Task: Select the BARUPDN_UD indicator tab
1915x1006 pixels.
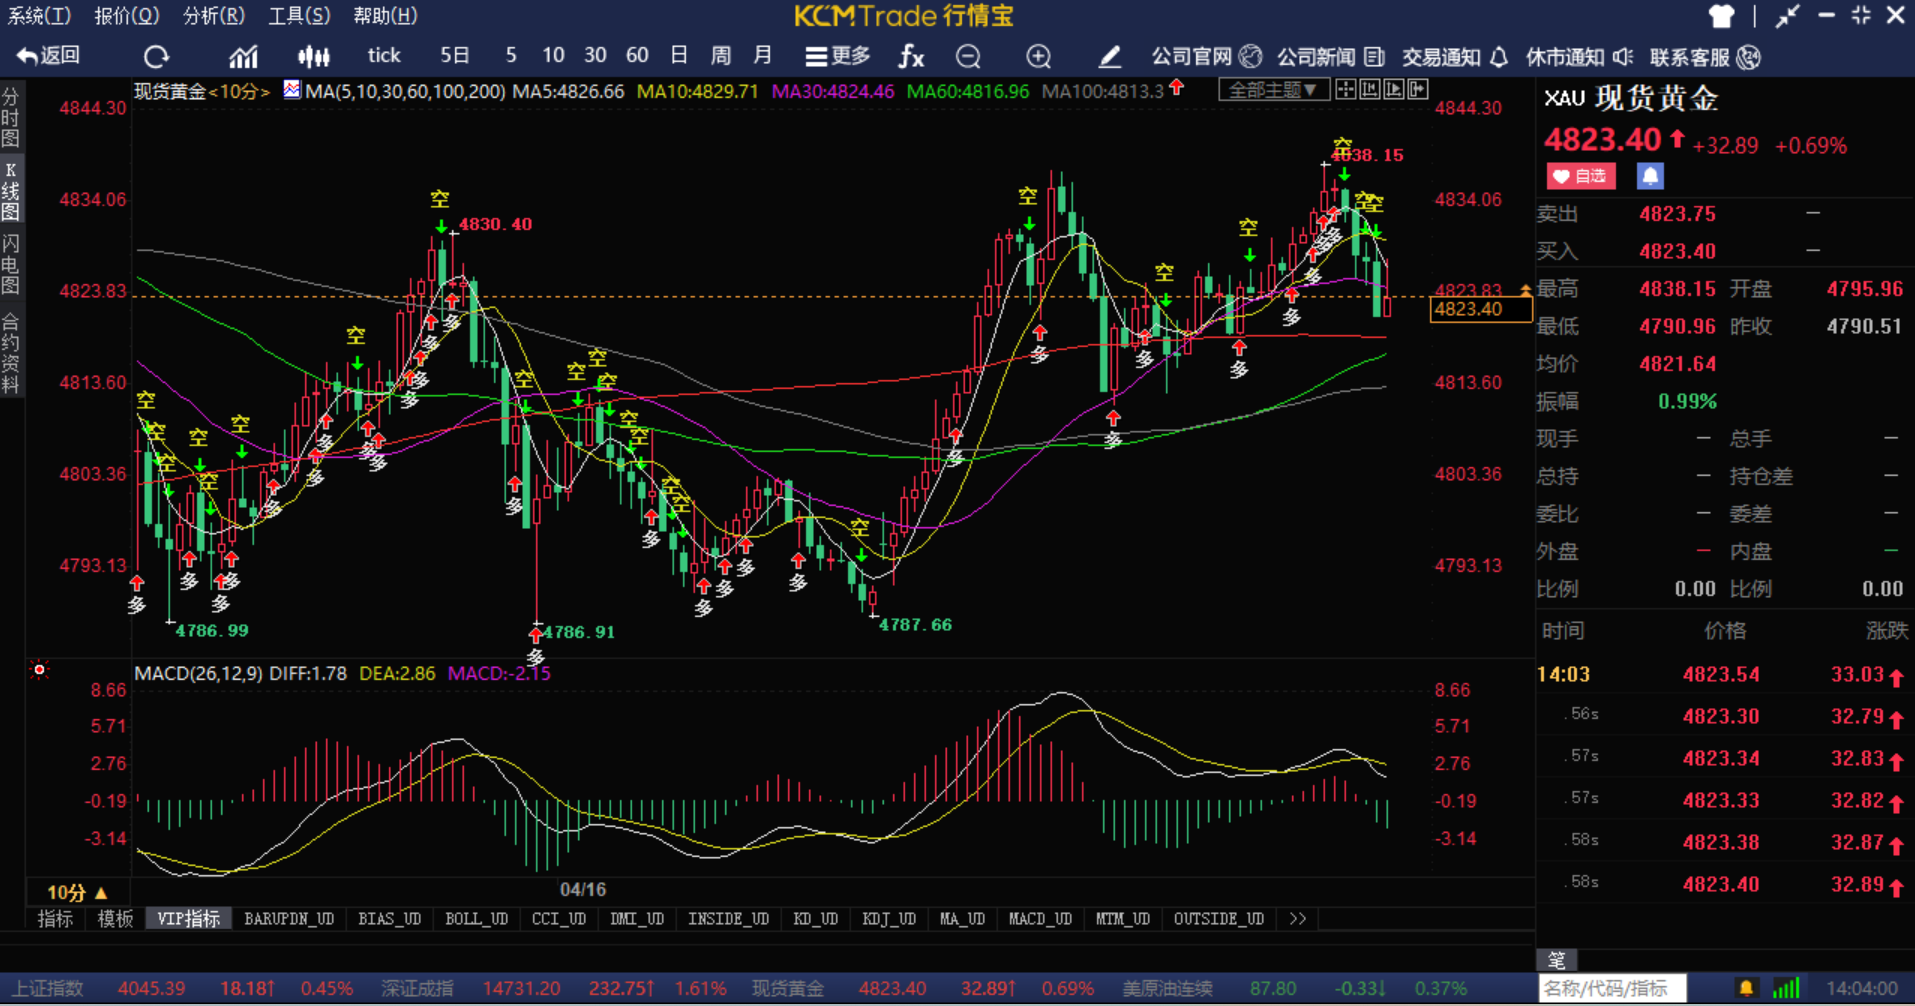Action: [289, 919]
